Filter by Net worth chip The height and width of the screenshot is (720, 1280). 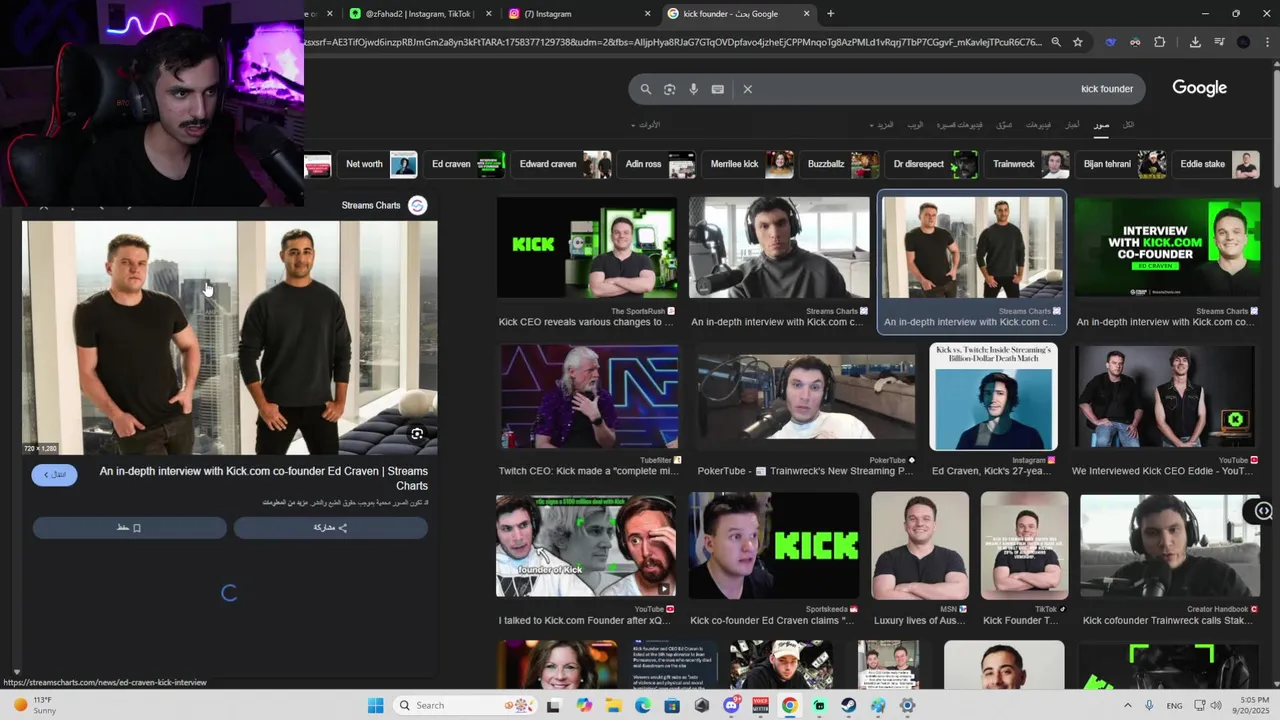(378, 164)
